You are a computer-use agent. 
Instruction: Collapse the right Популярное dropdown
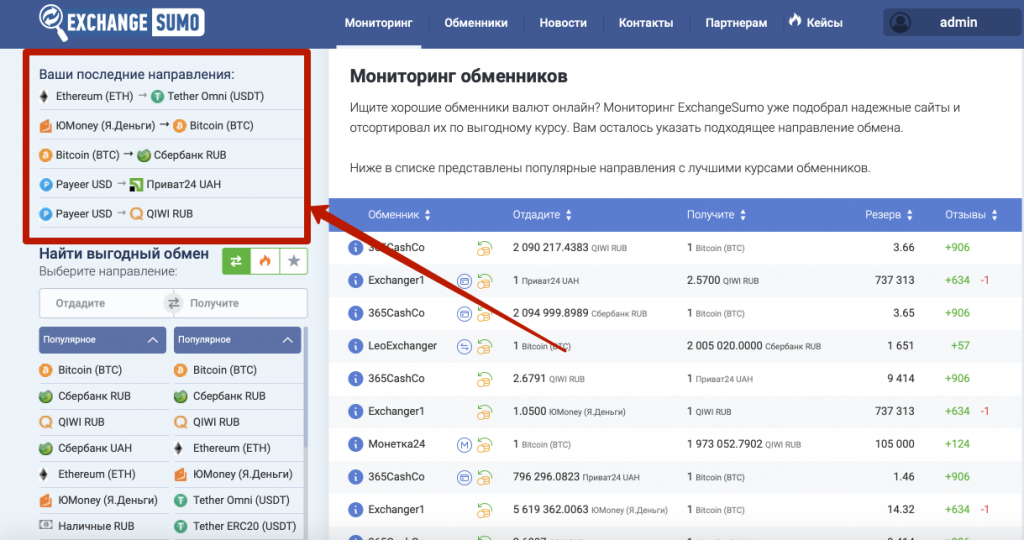[237, 340]
